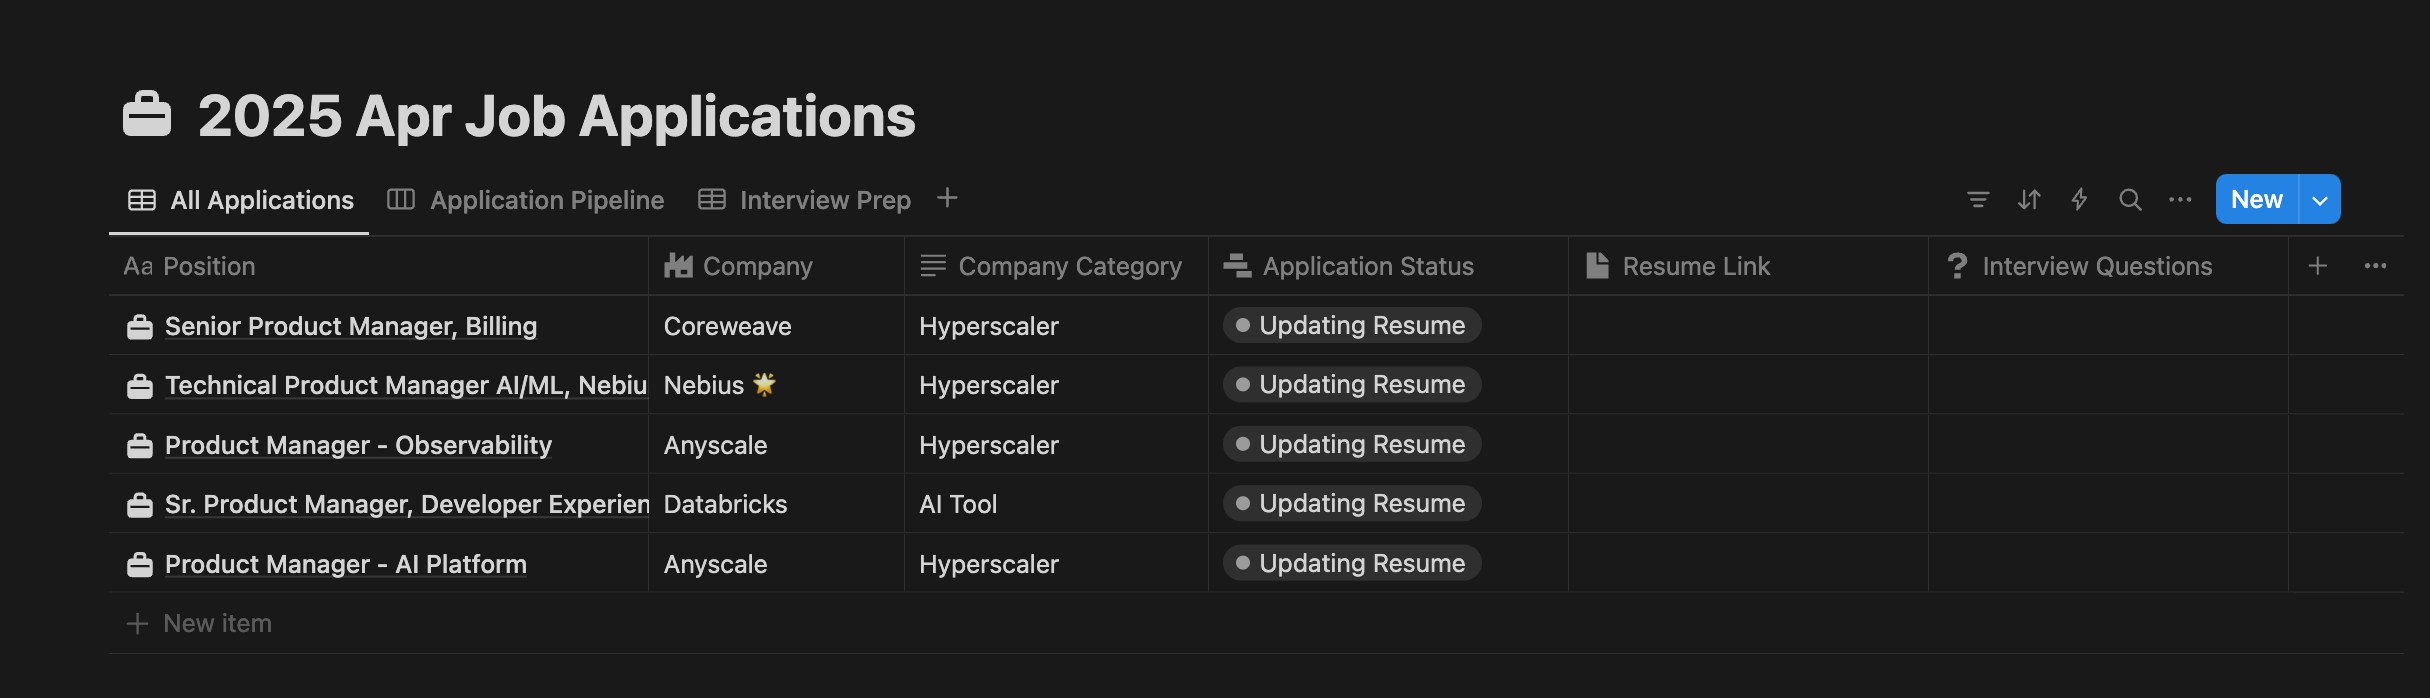Click the question mark icon in Interview Questions header
This screenshot has width=2430, height=698.
coord(1957,266)
